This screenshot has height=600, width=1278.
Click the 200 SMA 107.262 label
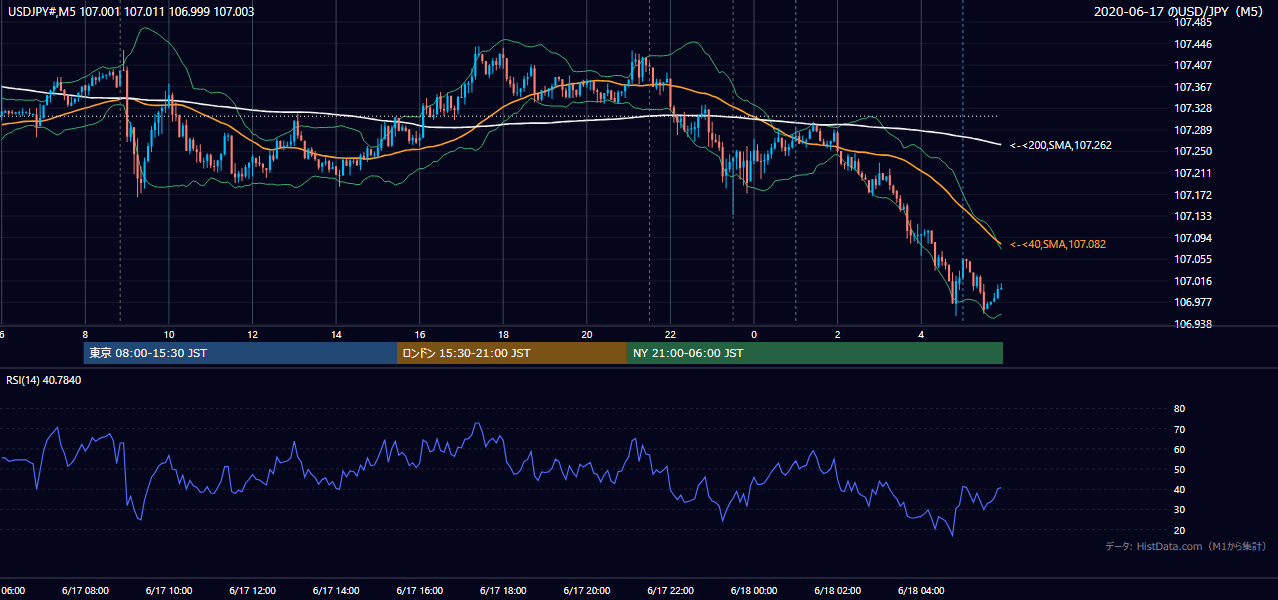[1061, 145]
